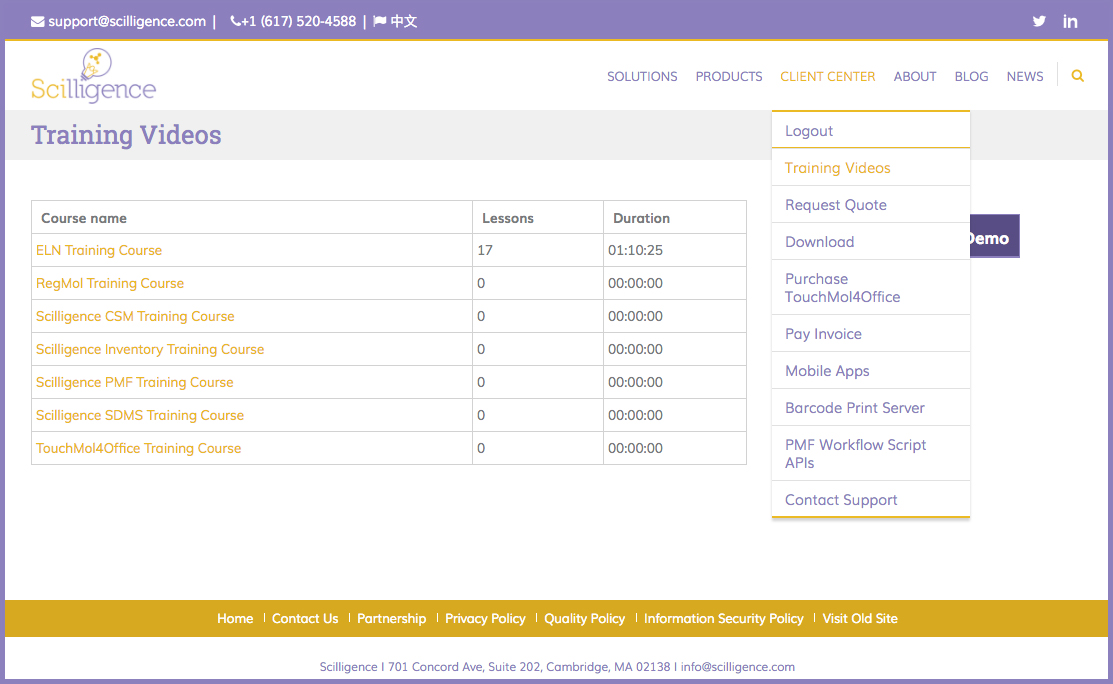Open the Twitter icon link
The height and width of the screenshot is (684, 1113).
(x=1039, y=21)
